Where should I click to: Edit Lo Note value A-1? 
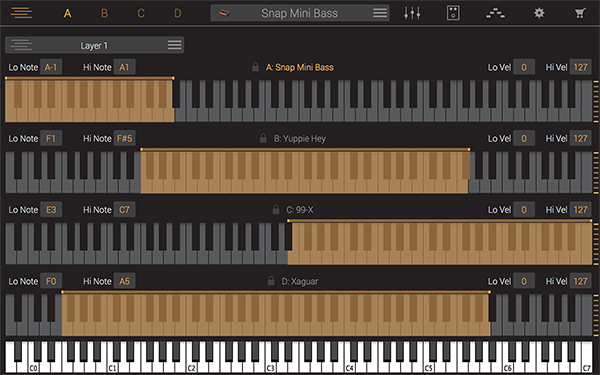coord(51,67)
